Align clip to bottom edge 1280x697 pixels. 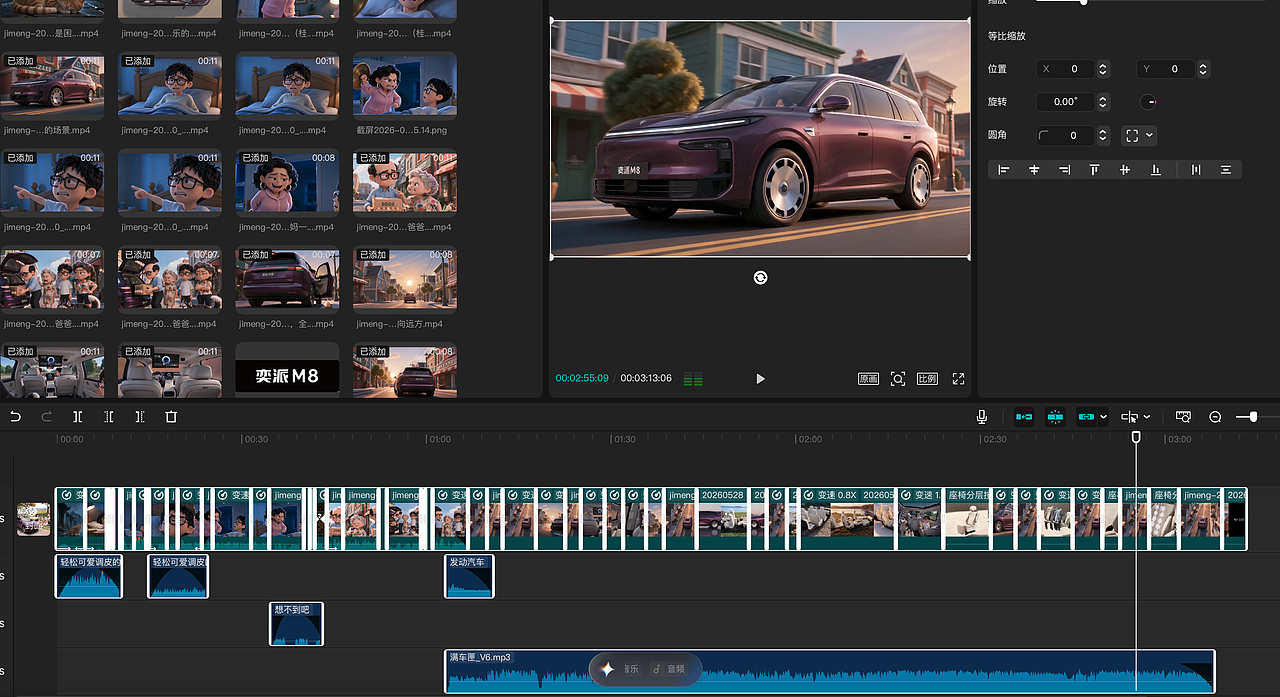click(x=1156, y=170)
